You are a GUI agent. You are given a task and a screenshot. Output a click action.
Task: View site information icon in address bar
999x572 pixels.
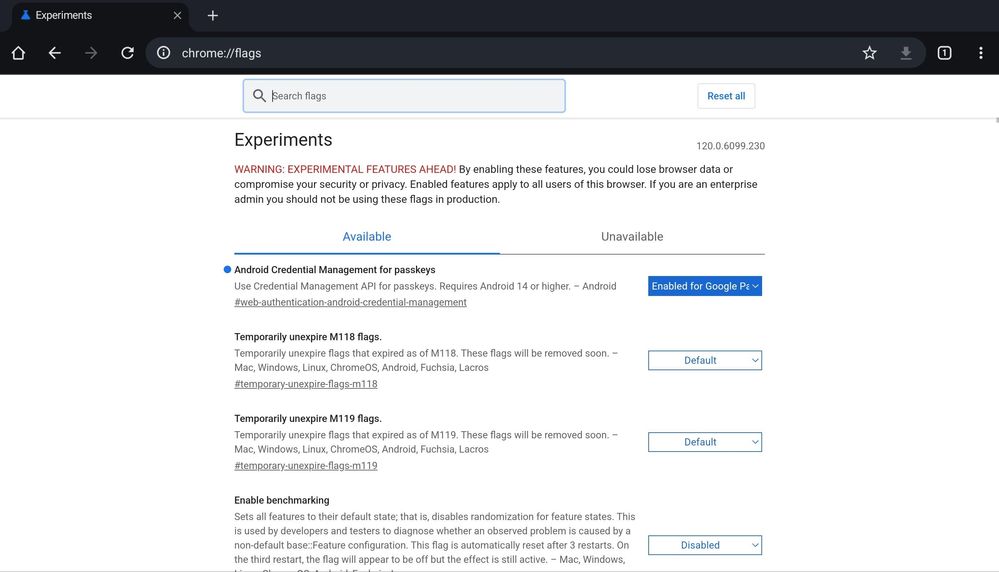tap(164, 53)
